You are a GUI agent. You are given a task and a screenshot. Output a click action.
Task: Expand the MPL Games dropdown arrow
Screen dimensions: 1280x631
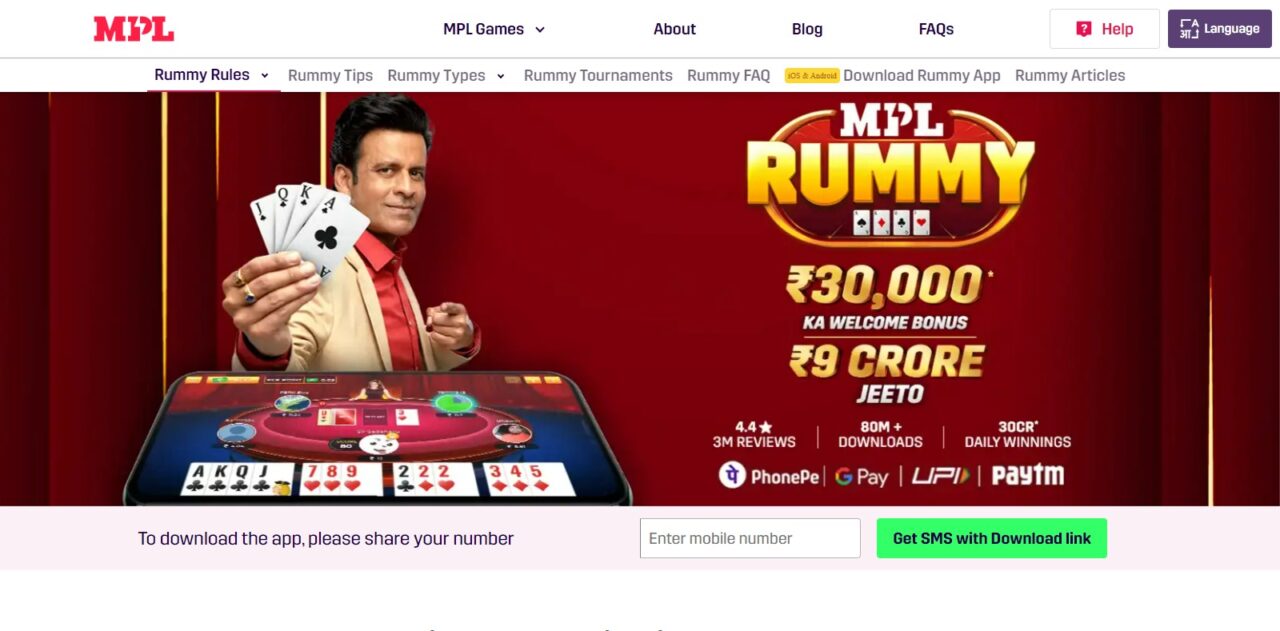click(540, 29)
